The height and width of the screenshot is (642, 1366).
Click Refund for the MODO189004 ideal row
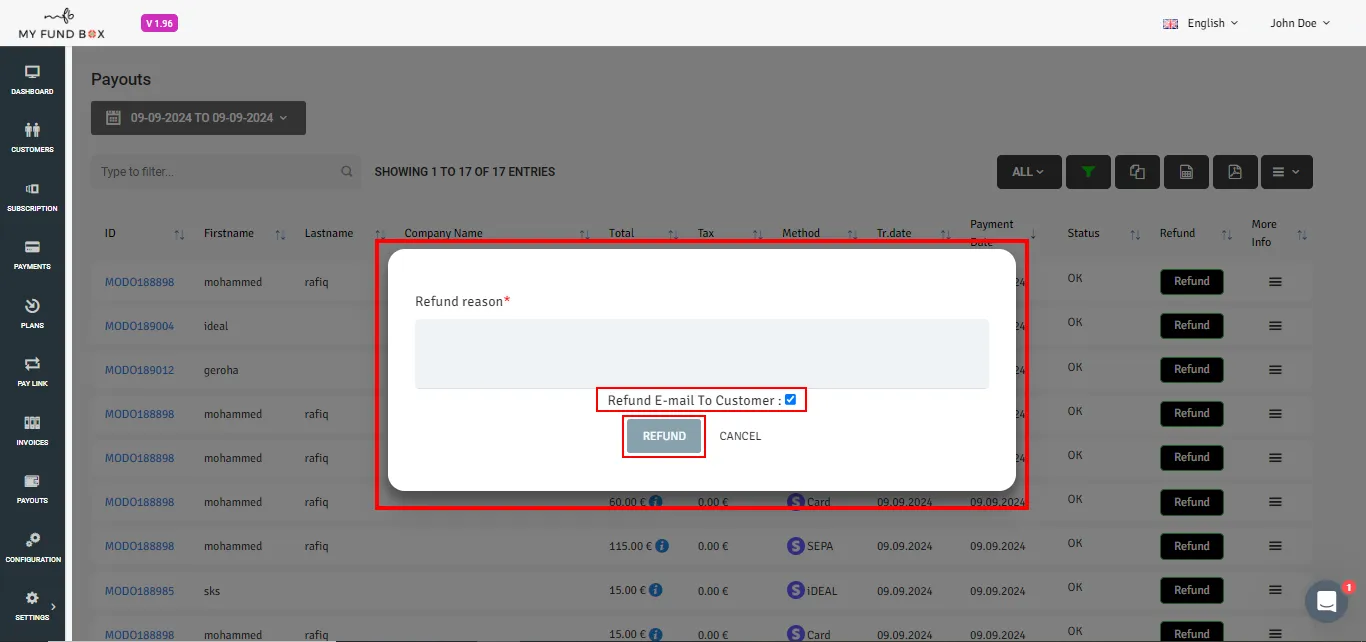pyautogui.click(x=1192, y=325)
